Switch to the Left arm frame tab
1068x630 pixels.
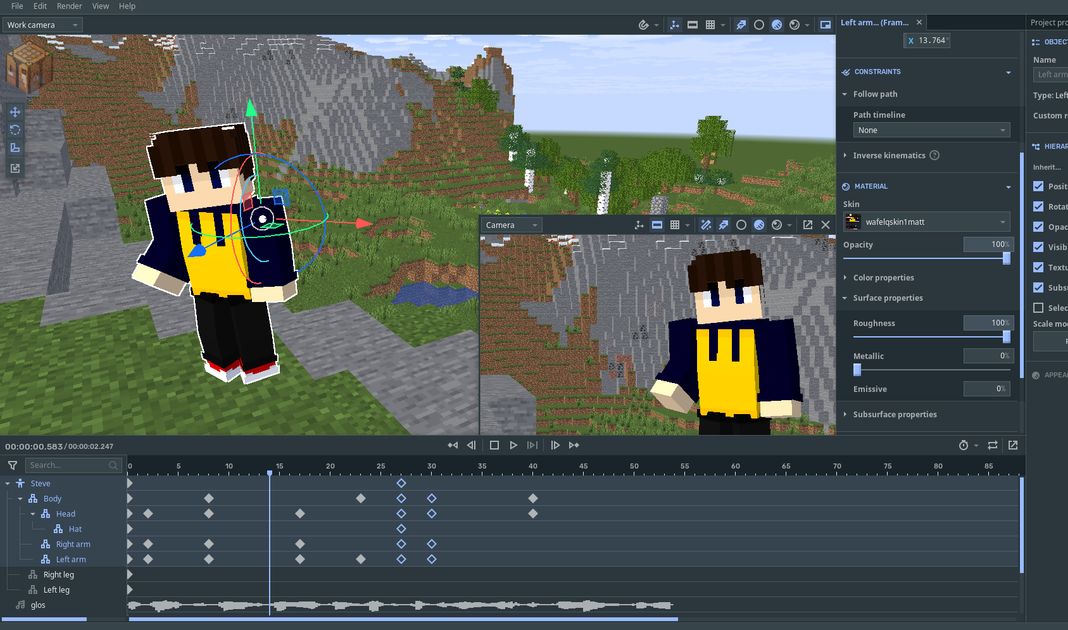click(x=874, y=22)
